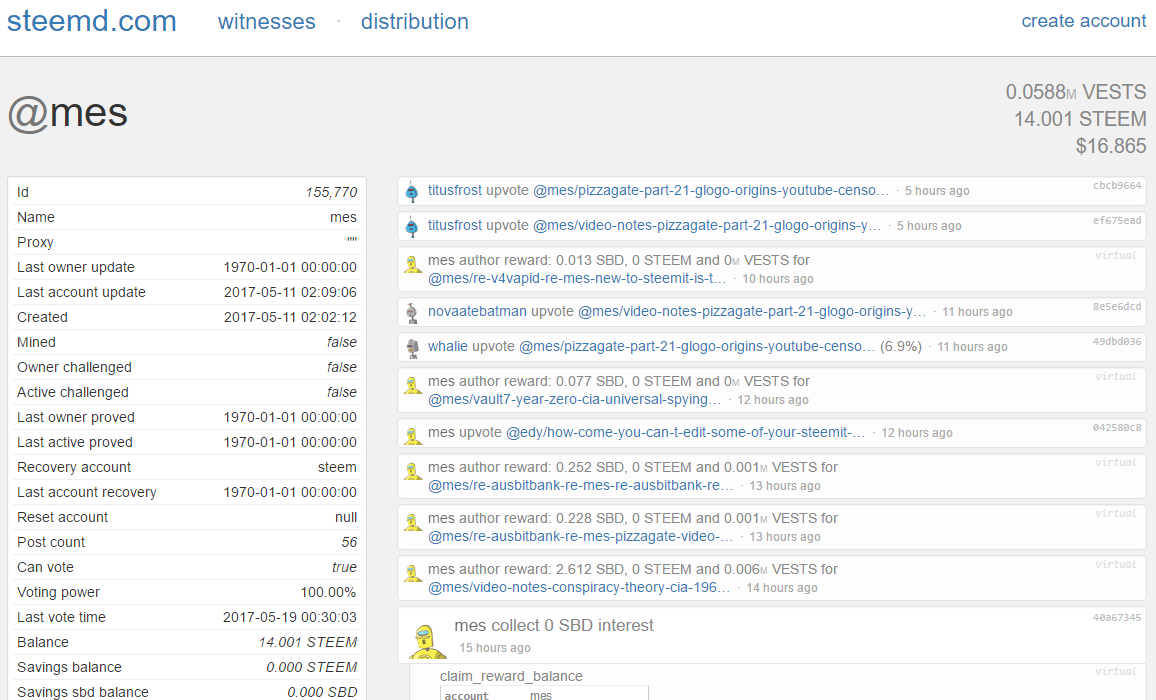This screenshot has width=1156, height=700.
Task: Click Created date 2017-05-11 02:02:12
Action: 290,317
